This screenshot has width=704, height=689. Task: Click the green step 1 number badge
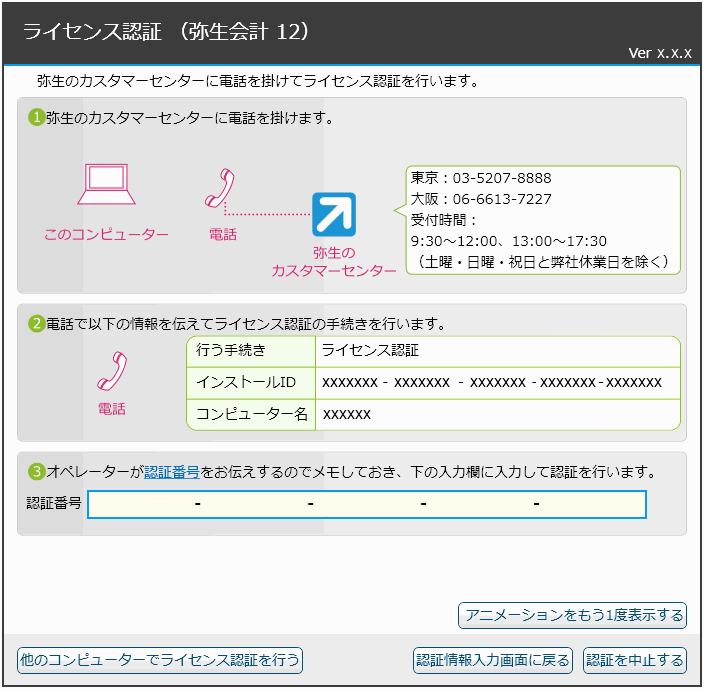click(x=36, y=118)
